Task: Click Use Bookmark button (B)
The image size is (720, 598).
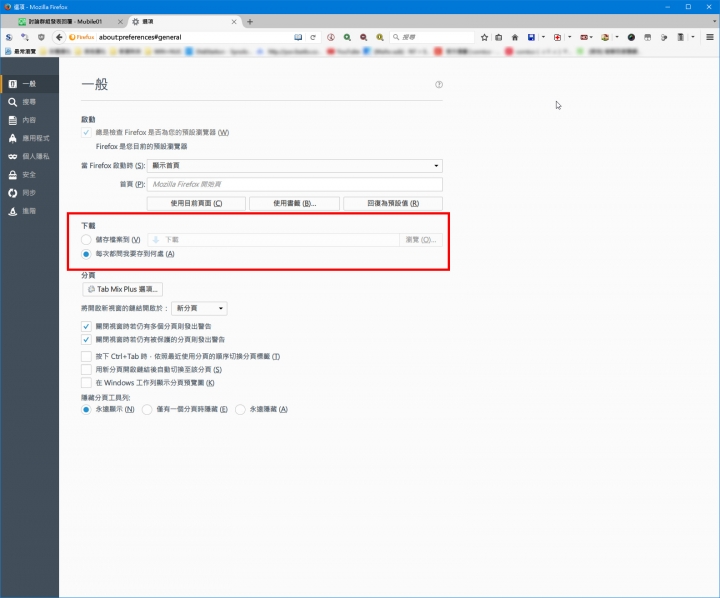Action: coord(294,203)
